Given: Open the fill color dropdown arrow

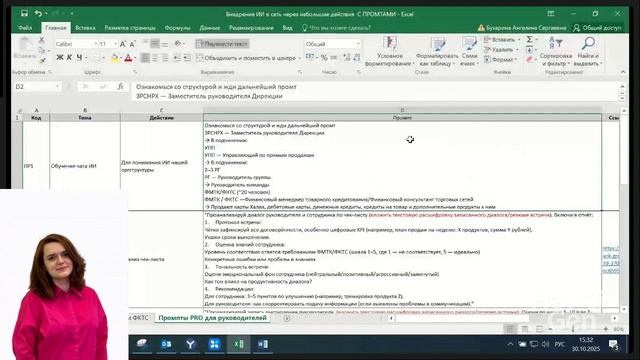Looking at the screenshot, I should point(121,58).
